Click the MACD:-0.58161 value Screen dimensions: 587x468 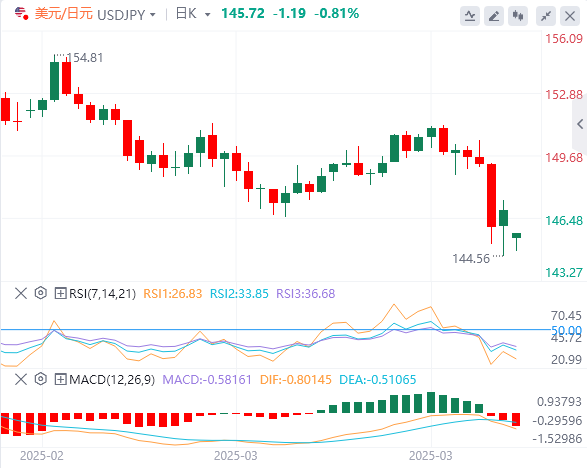coord(207,380)
